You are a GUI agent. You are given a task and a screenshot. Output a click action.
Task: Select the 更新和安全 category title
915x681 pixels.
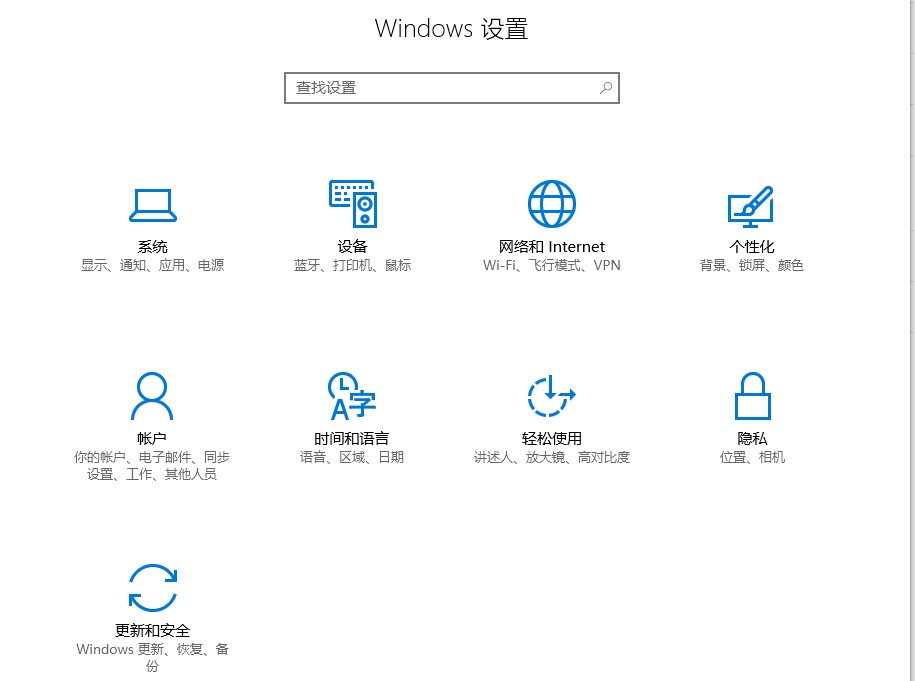point(152,631)
